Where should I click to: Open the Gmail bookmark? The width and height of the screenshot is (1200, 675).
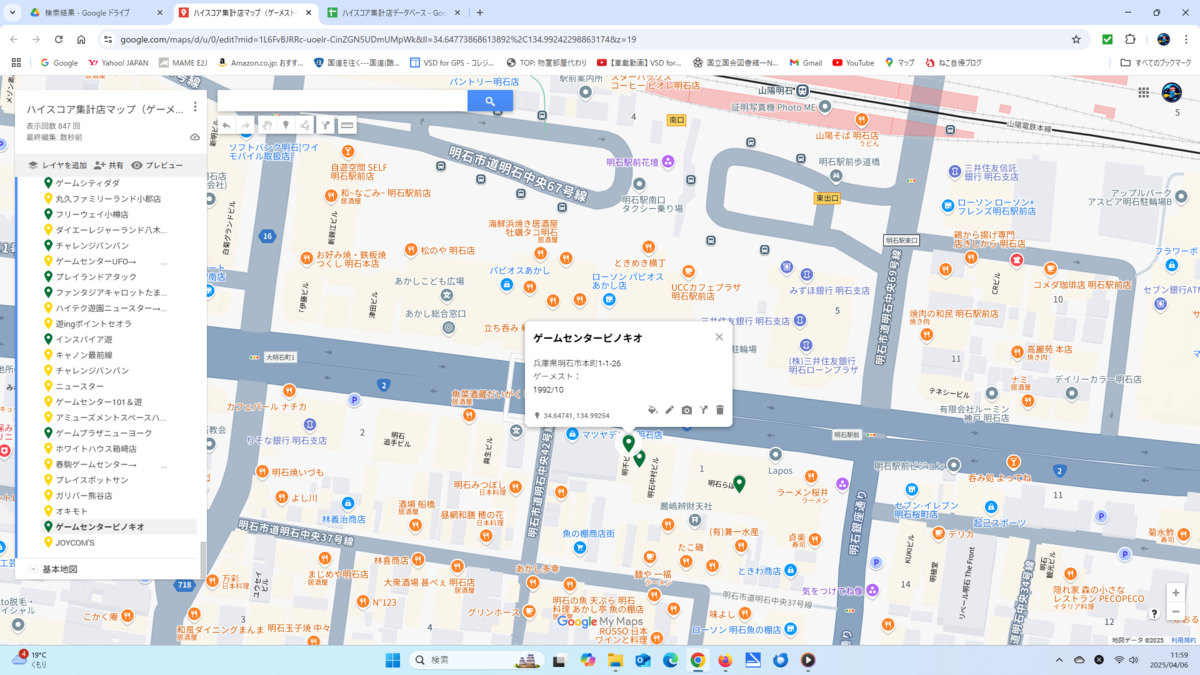806,62
